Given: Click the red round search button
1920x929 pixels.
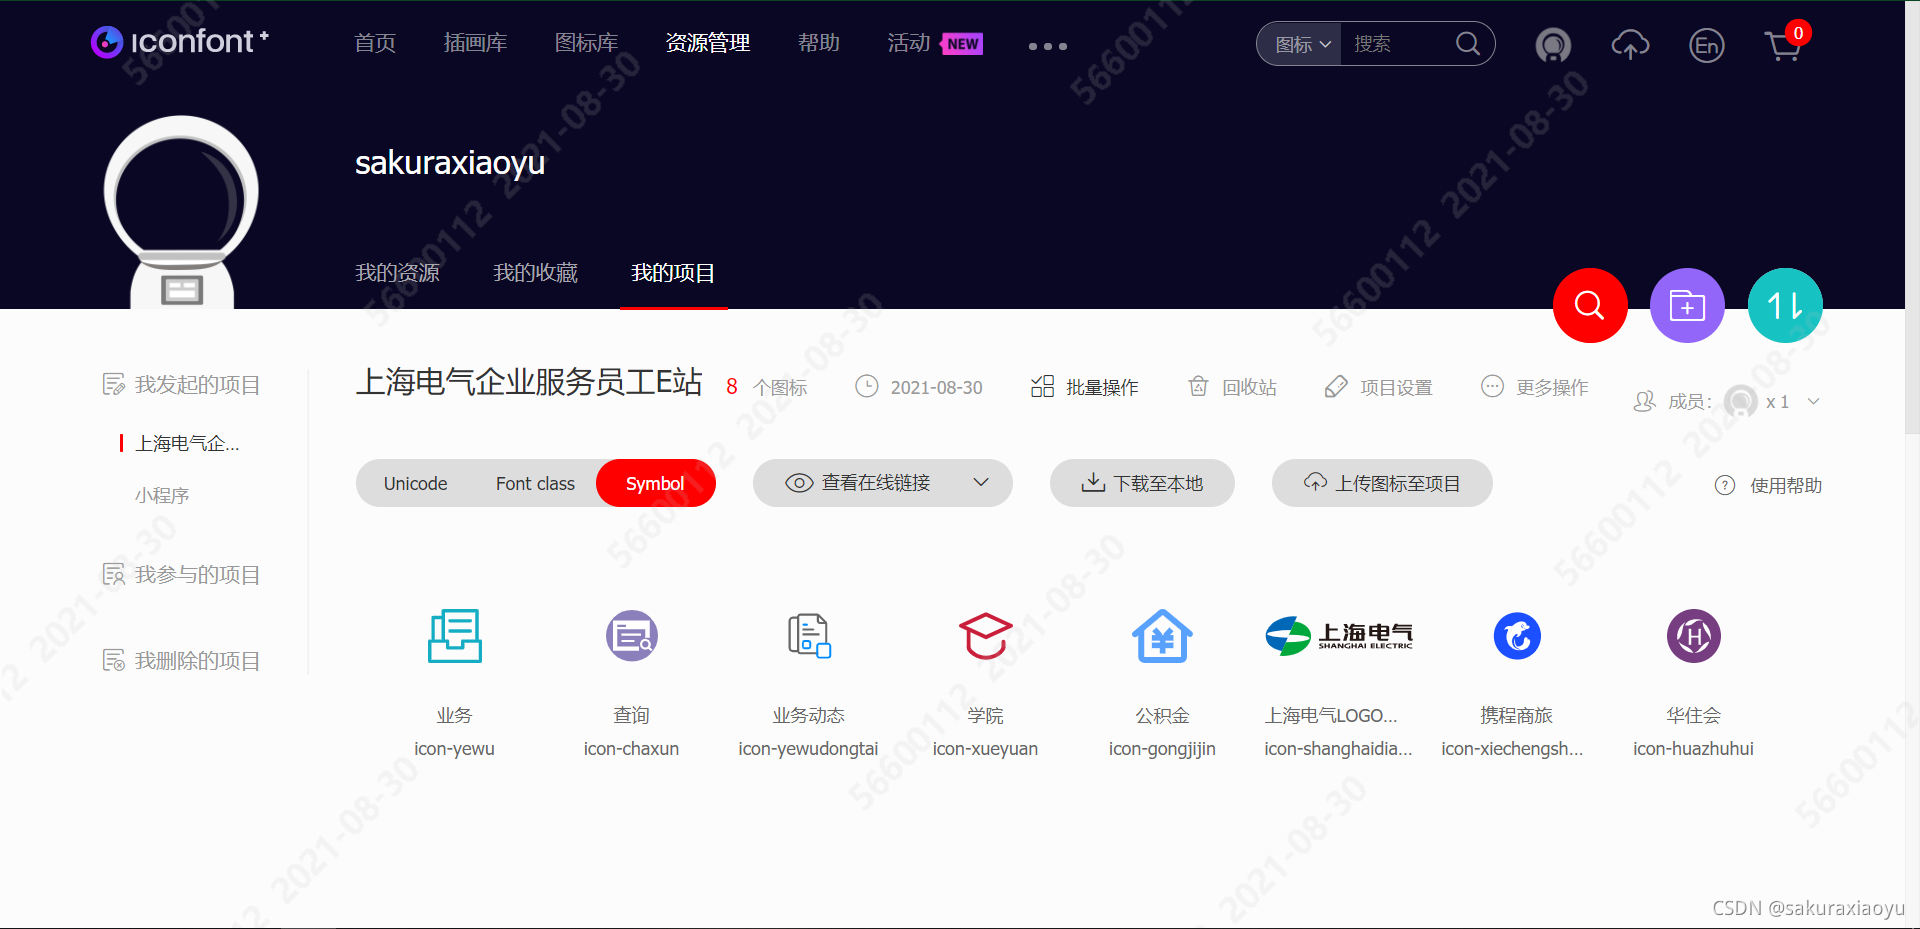Looking at the screenshot, I should [1590, 305].
